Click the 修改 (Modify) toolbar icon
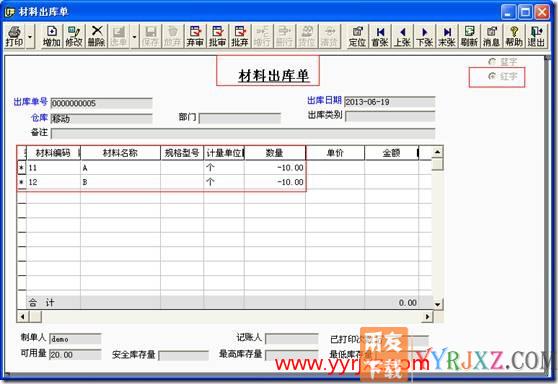 point(74,36)
